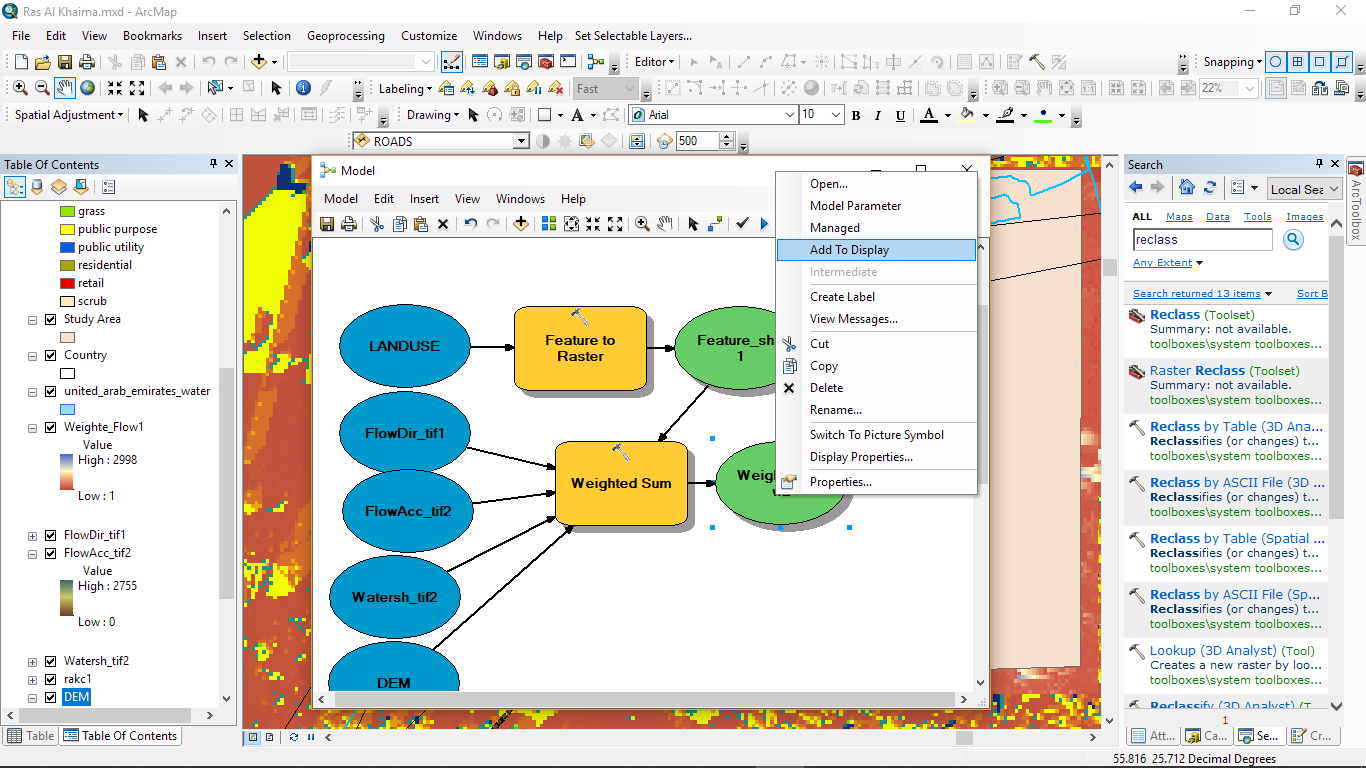Viewport: 1366px width, 768px height.
Task: Open ArcToolbox from the Standard toolbar
Action: tap(546, 62)
